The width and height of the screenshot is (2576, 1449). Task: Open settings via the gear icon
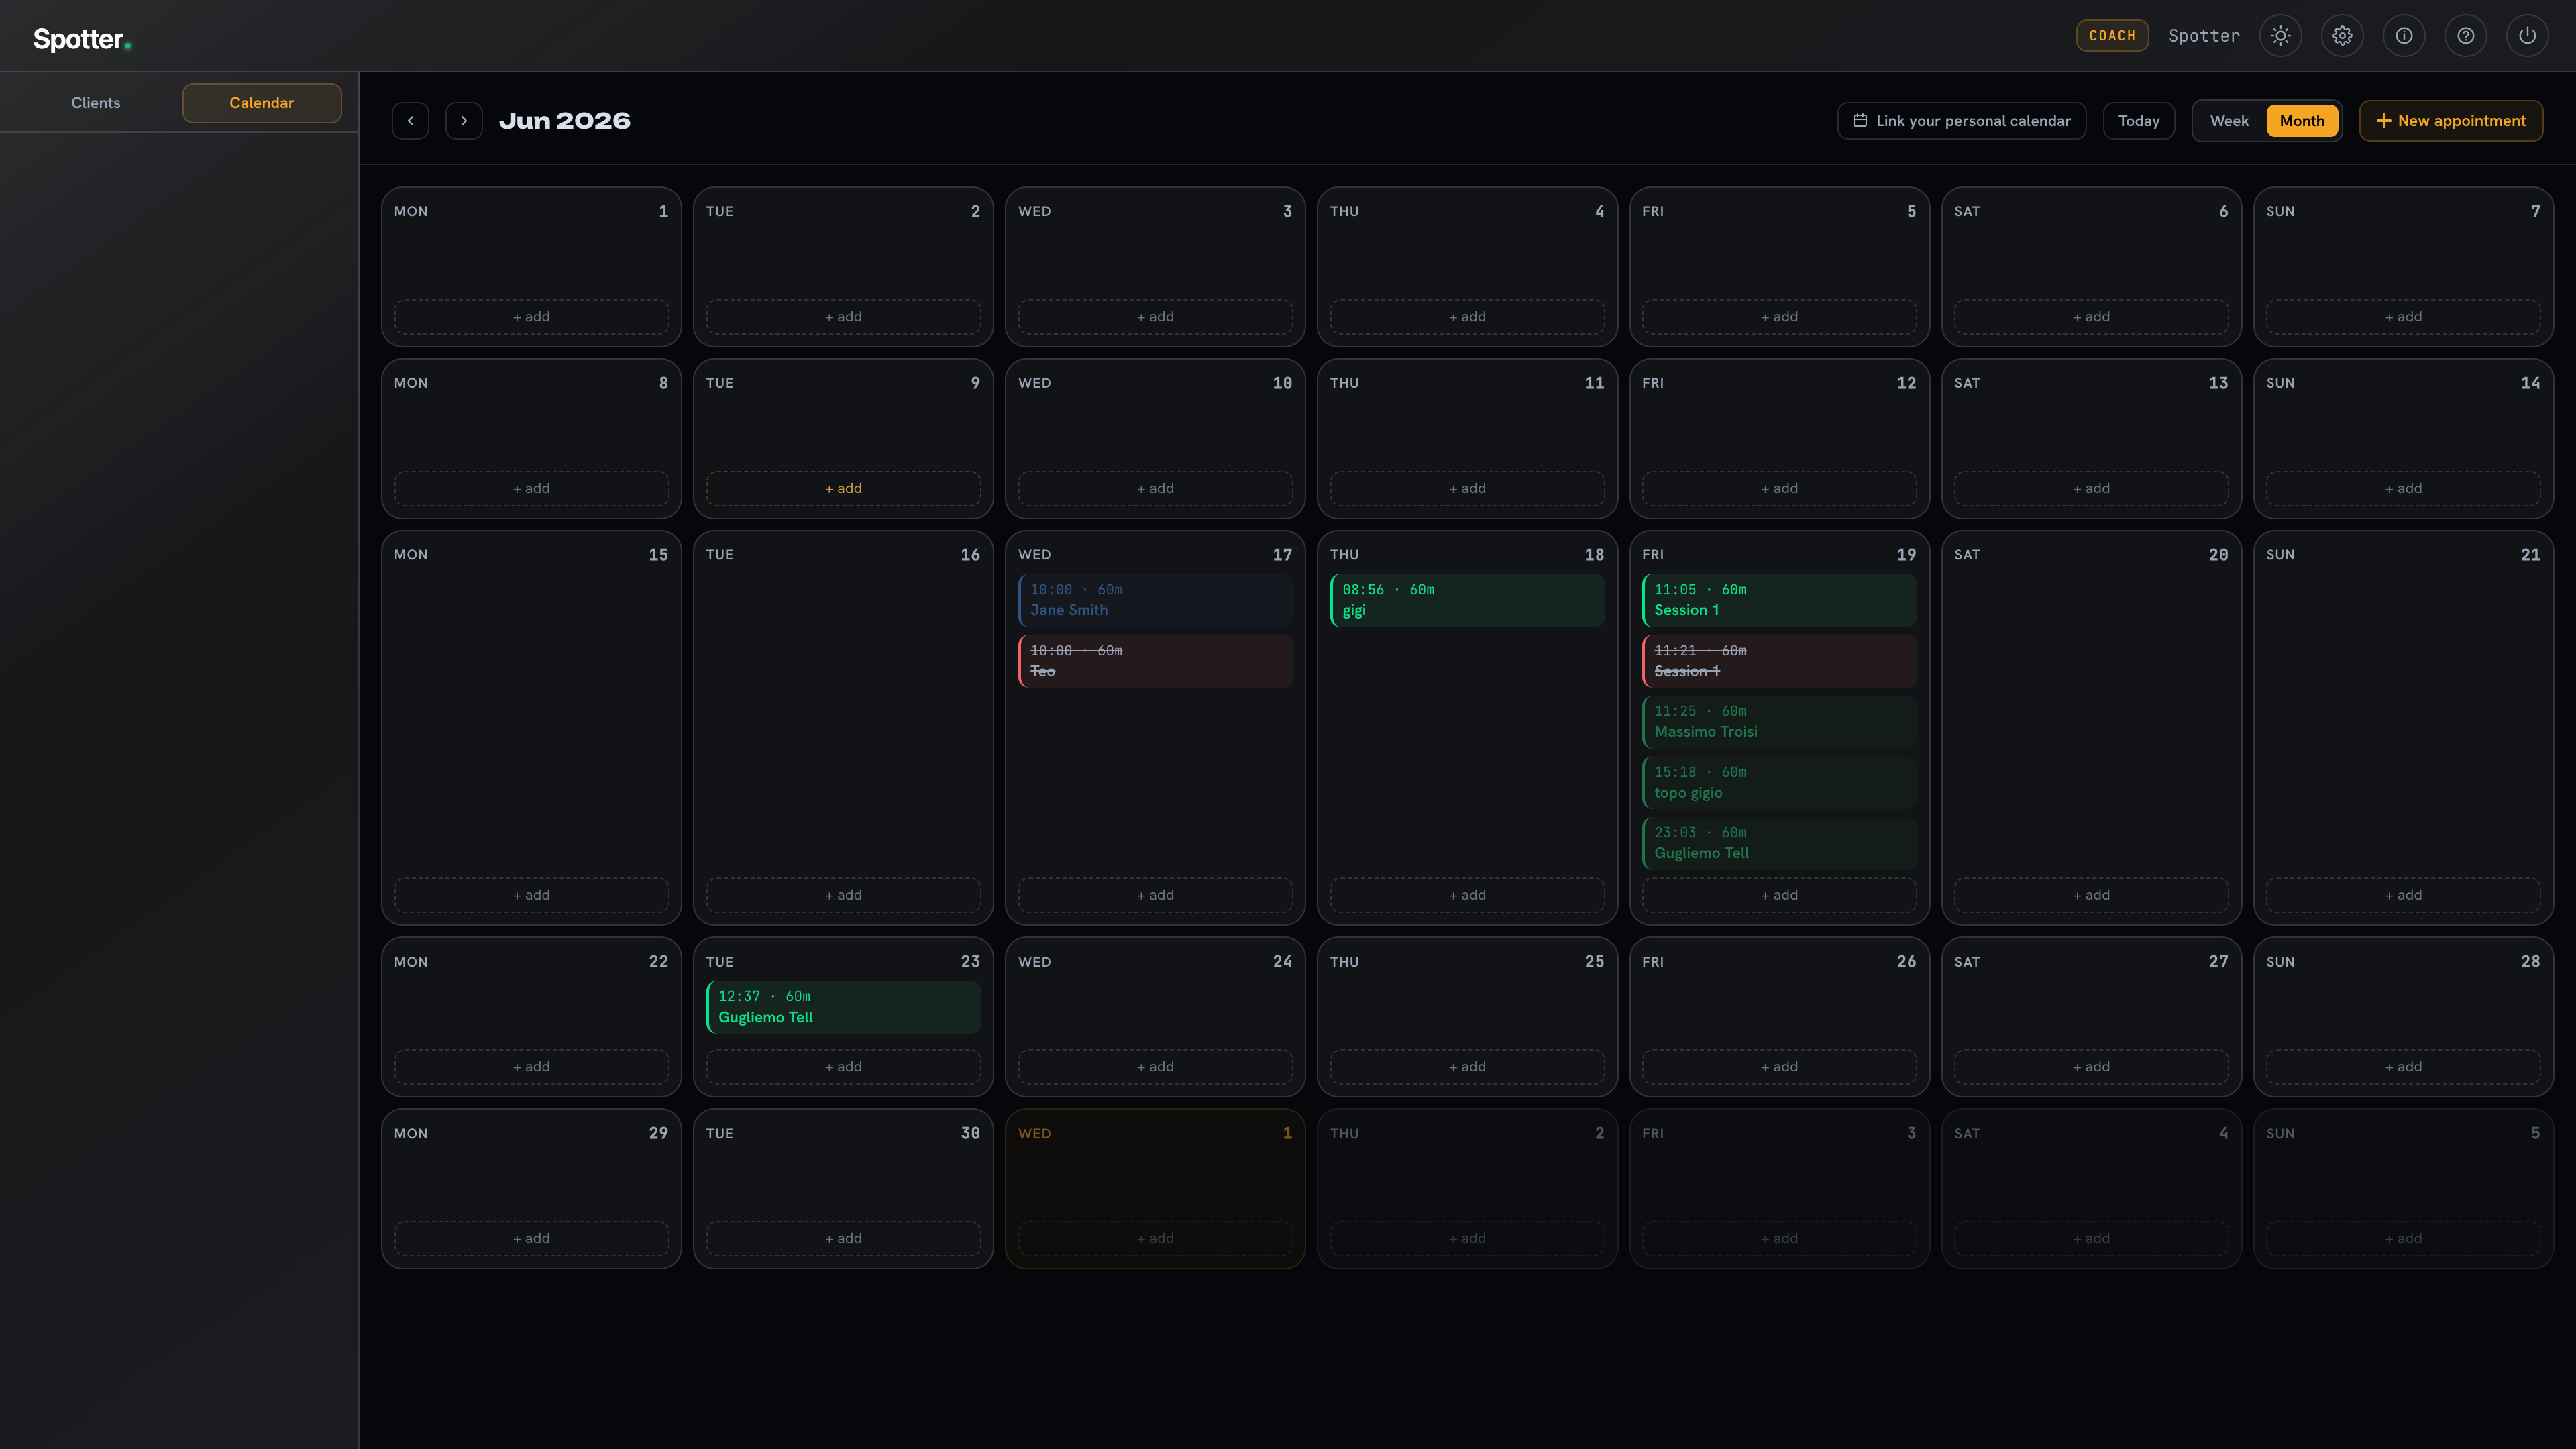[2342, 36]
